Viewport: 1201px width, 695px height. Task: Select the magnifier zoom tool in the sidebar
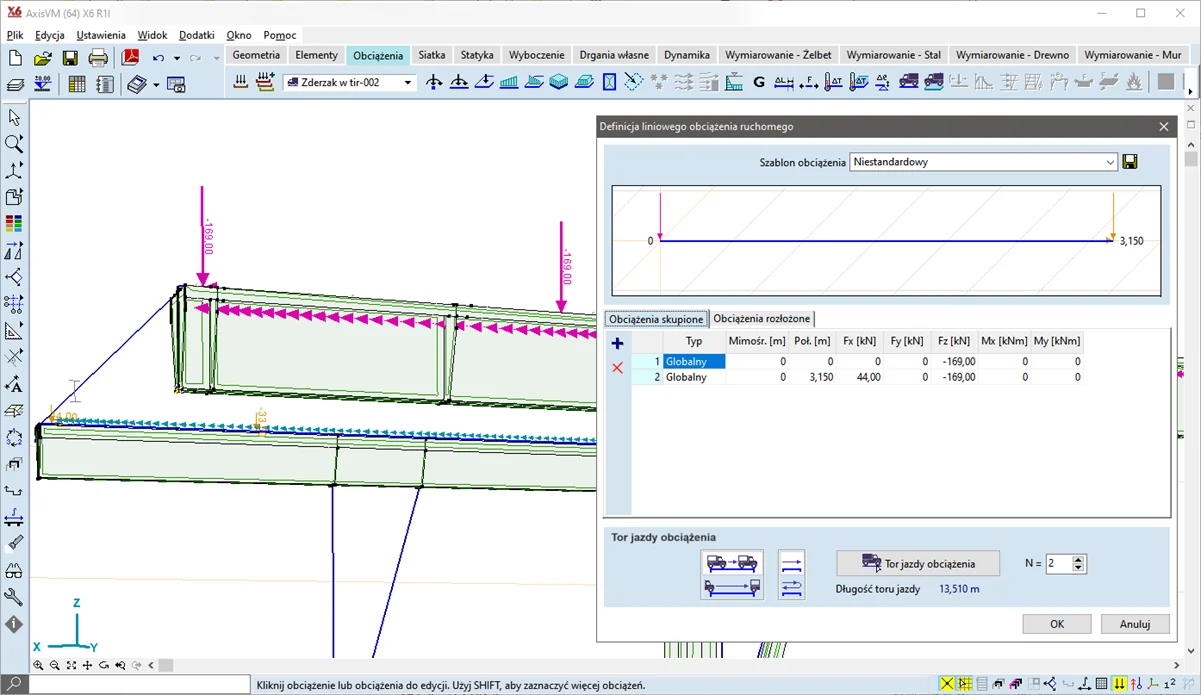coord(14,144)
